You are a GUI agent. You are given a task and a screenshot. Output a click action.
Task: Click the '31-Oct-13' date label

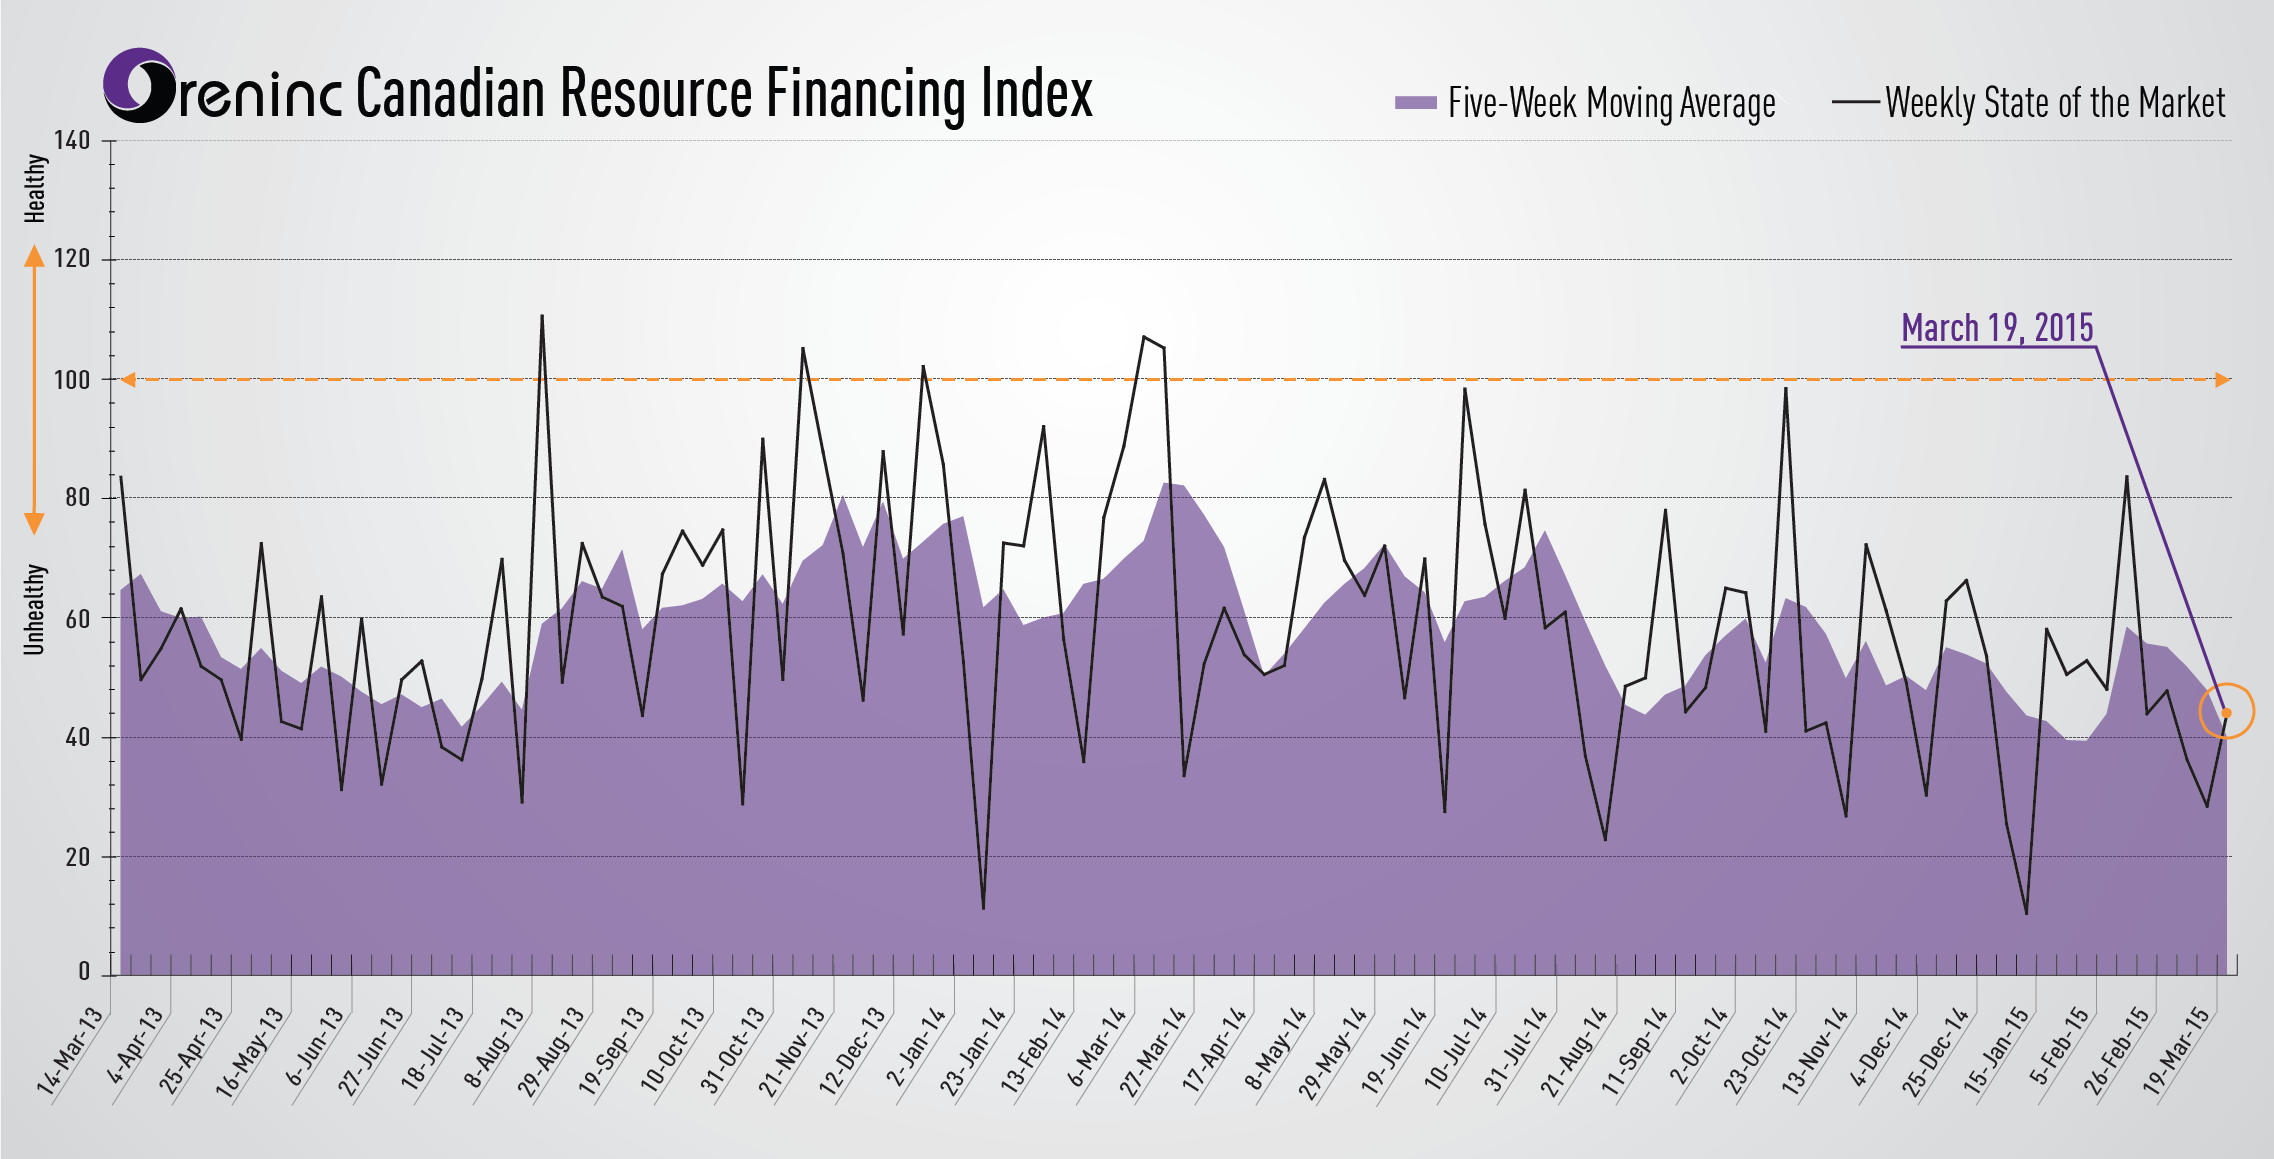[733, 1049]
